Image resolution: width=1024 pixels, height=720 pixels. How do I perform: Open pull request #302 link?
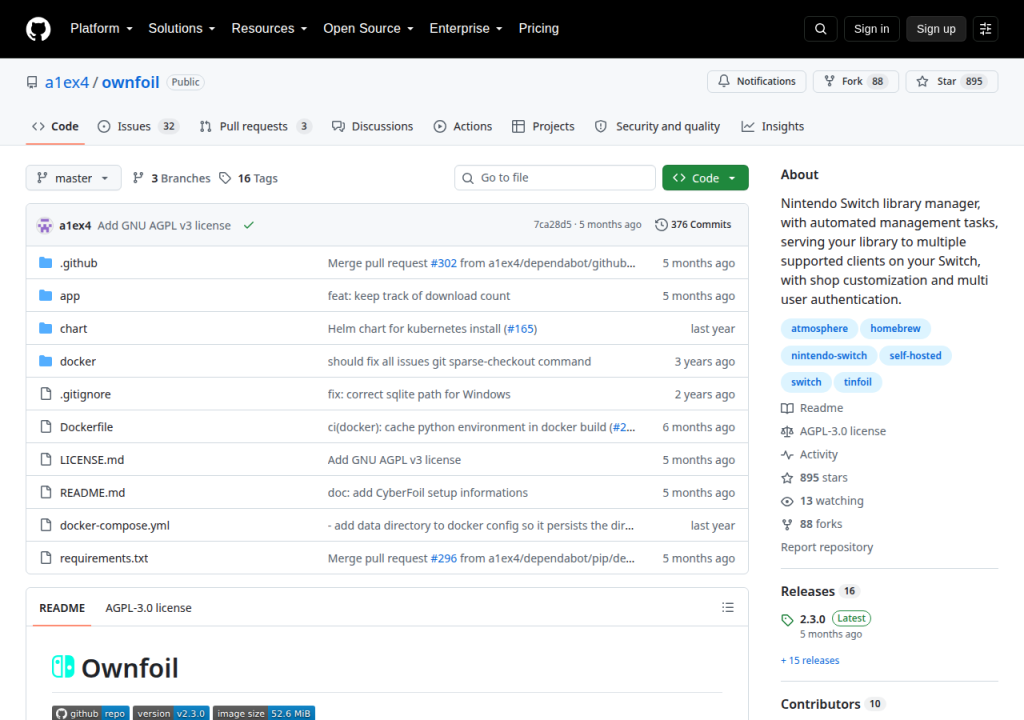(443, 263)
